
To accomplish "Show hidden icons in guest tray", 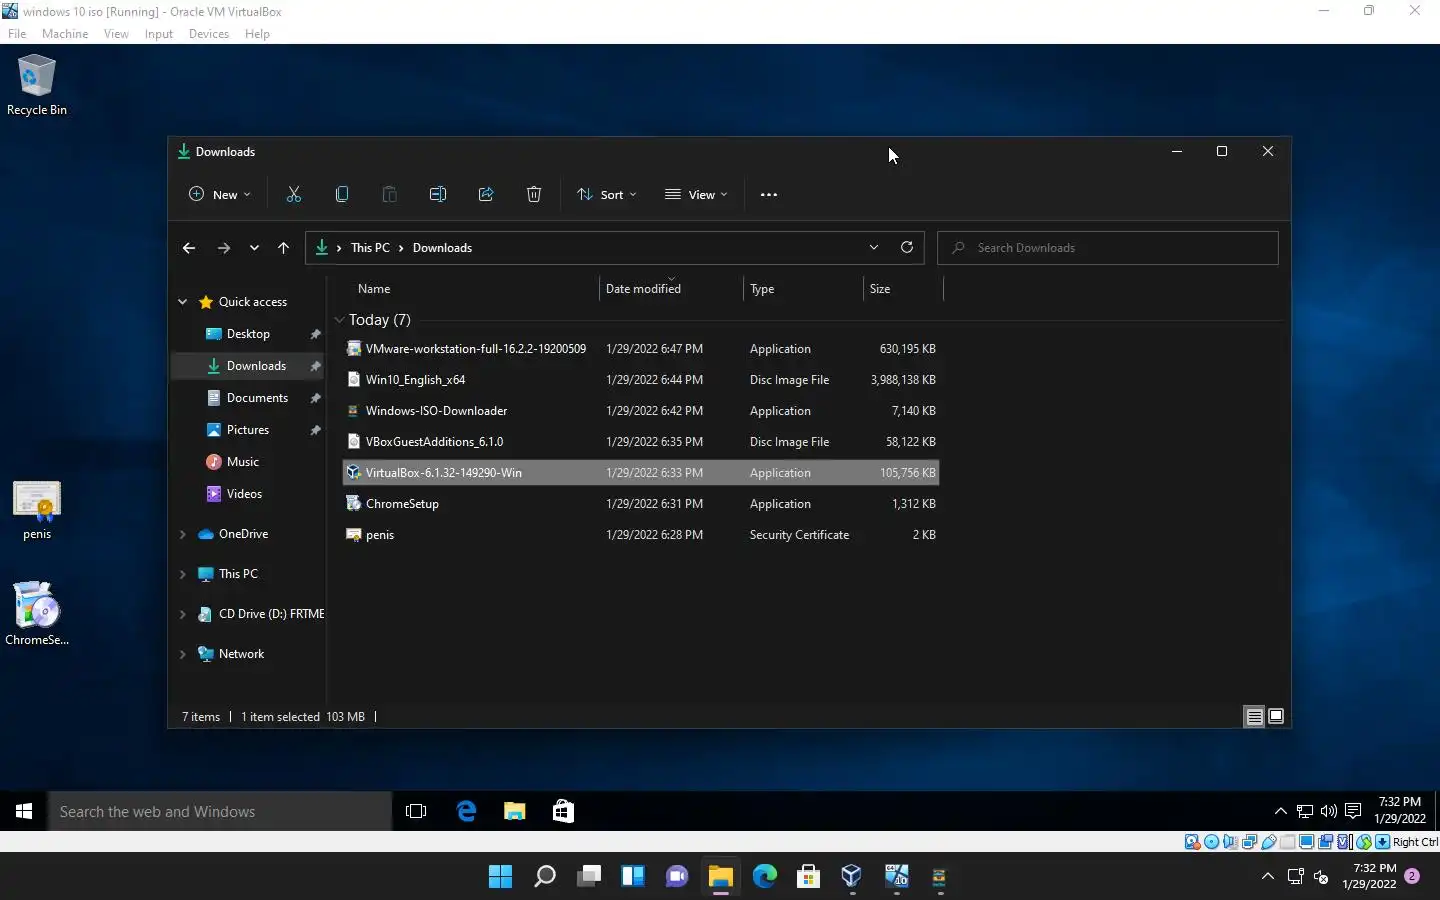I will click(1280, 811).
